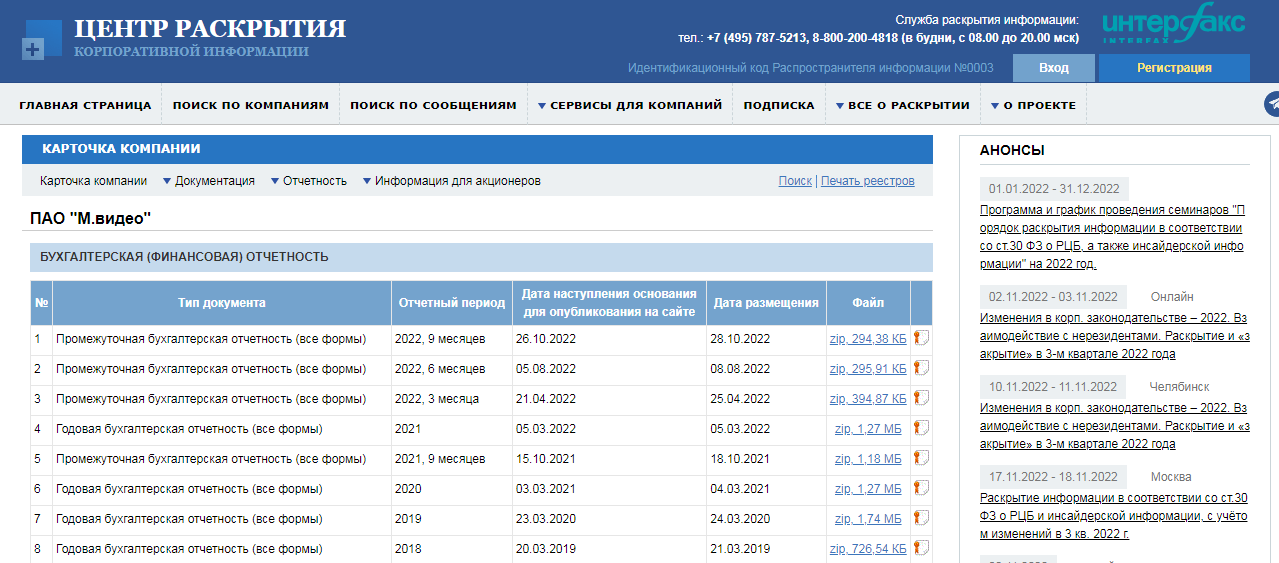Click certificate icon for 2022 9-month report
The width and height of the screenshot is (1279, 563).
click(x=921, y=339)
